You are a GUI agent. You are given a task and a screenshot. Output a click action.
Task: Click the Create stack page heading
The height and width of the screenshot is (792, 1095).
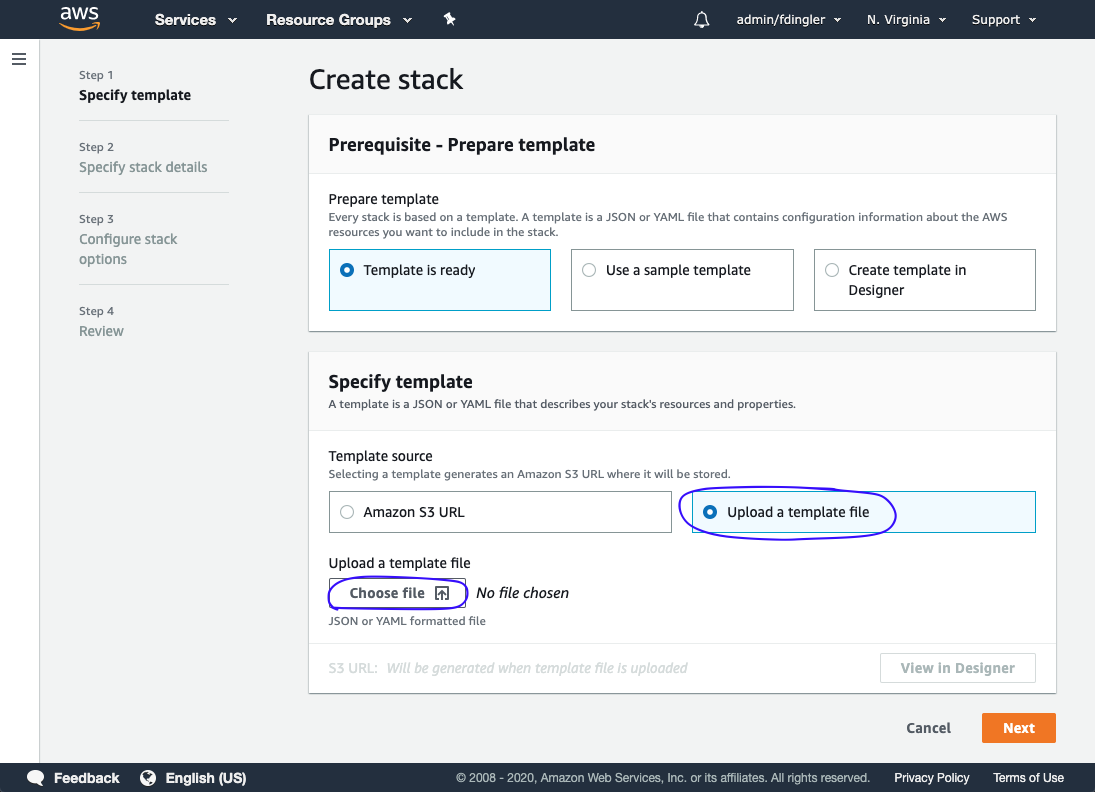click(x=386, y=80)
